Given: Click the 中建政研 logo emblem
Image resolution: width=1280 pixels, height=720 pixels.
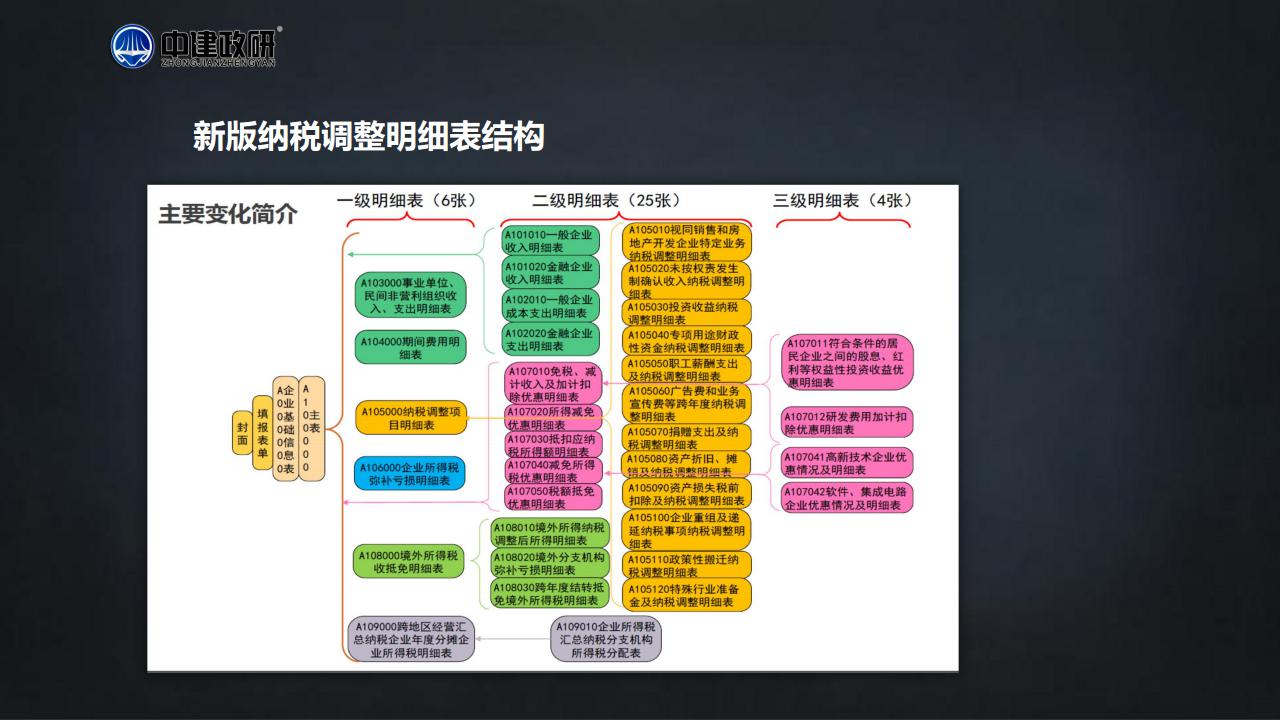Looking at the screenshot, I should pyautogui.click(x=133, y=47).
